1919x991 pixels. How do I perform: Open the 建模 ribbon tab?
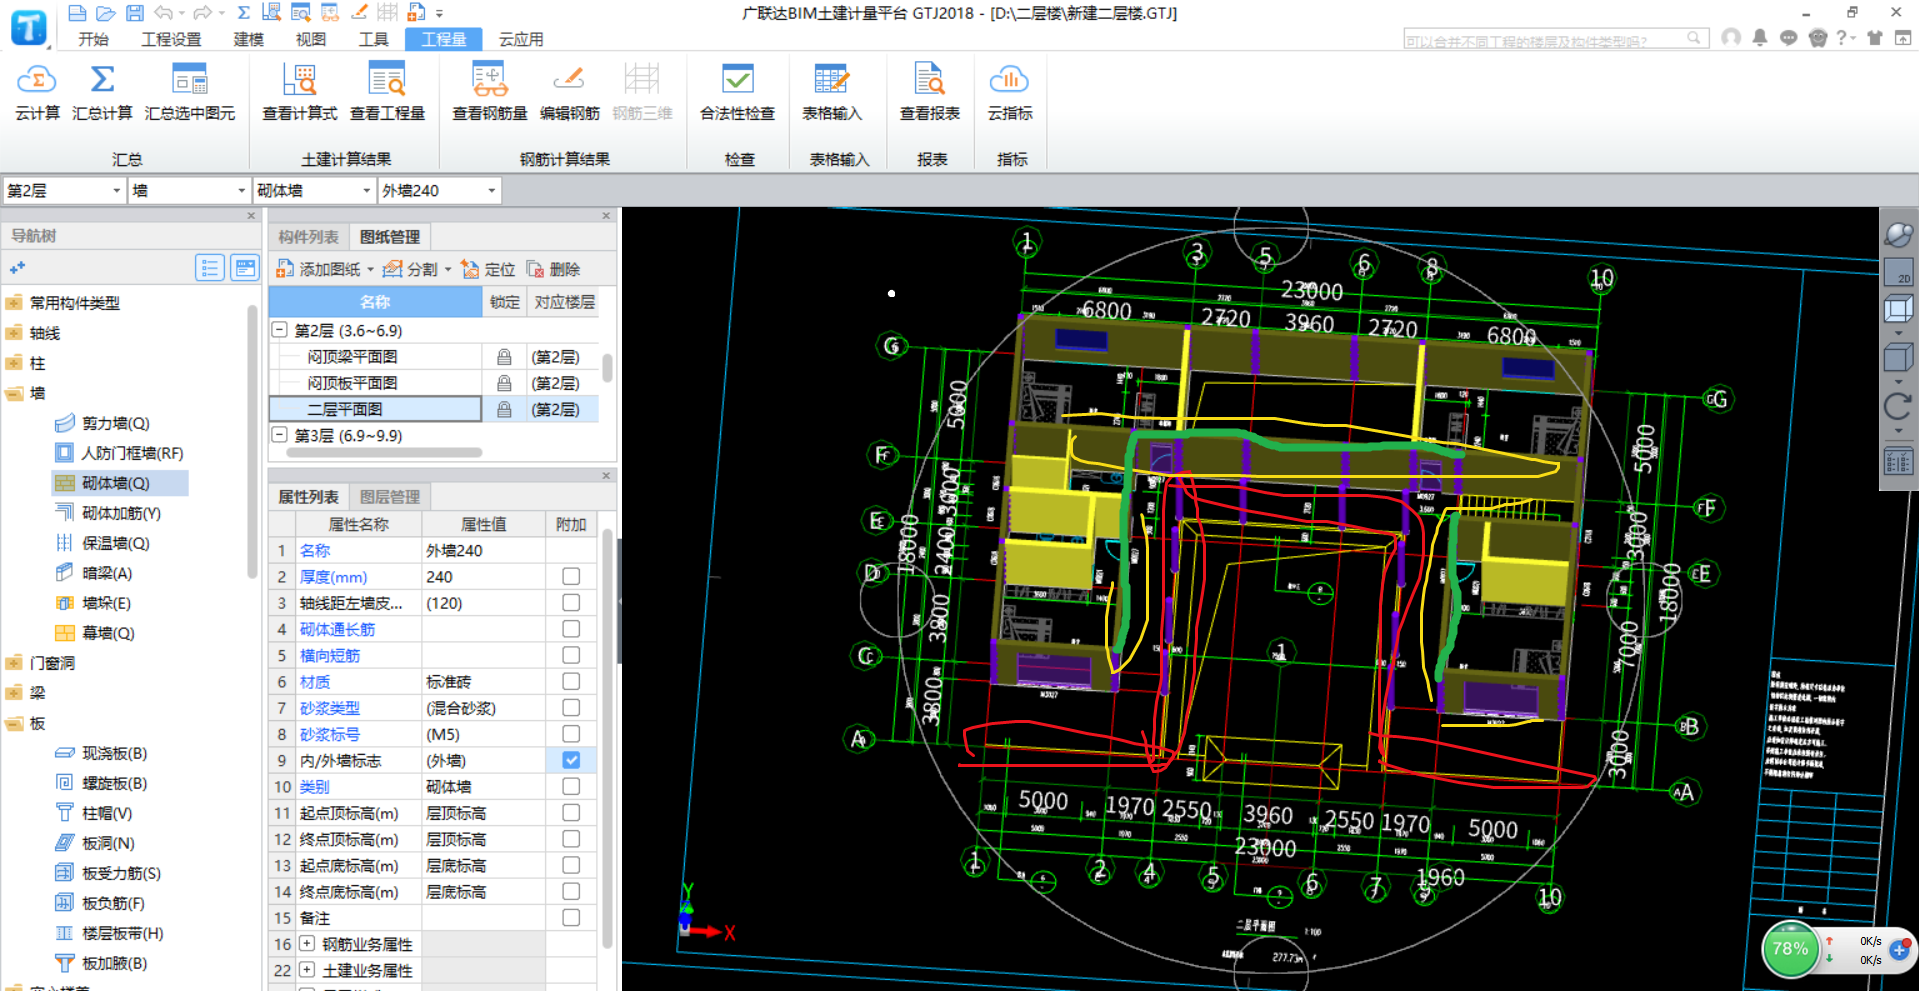pyautogui.click(x=249, y=39)
